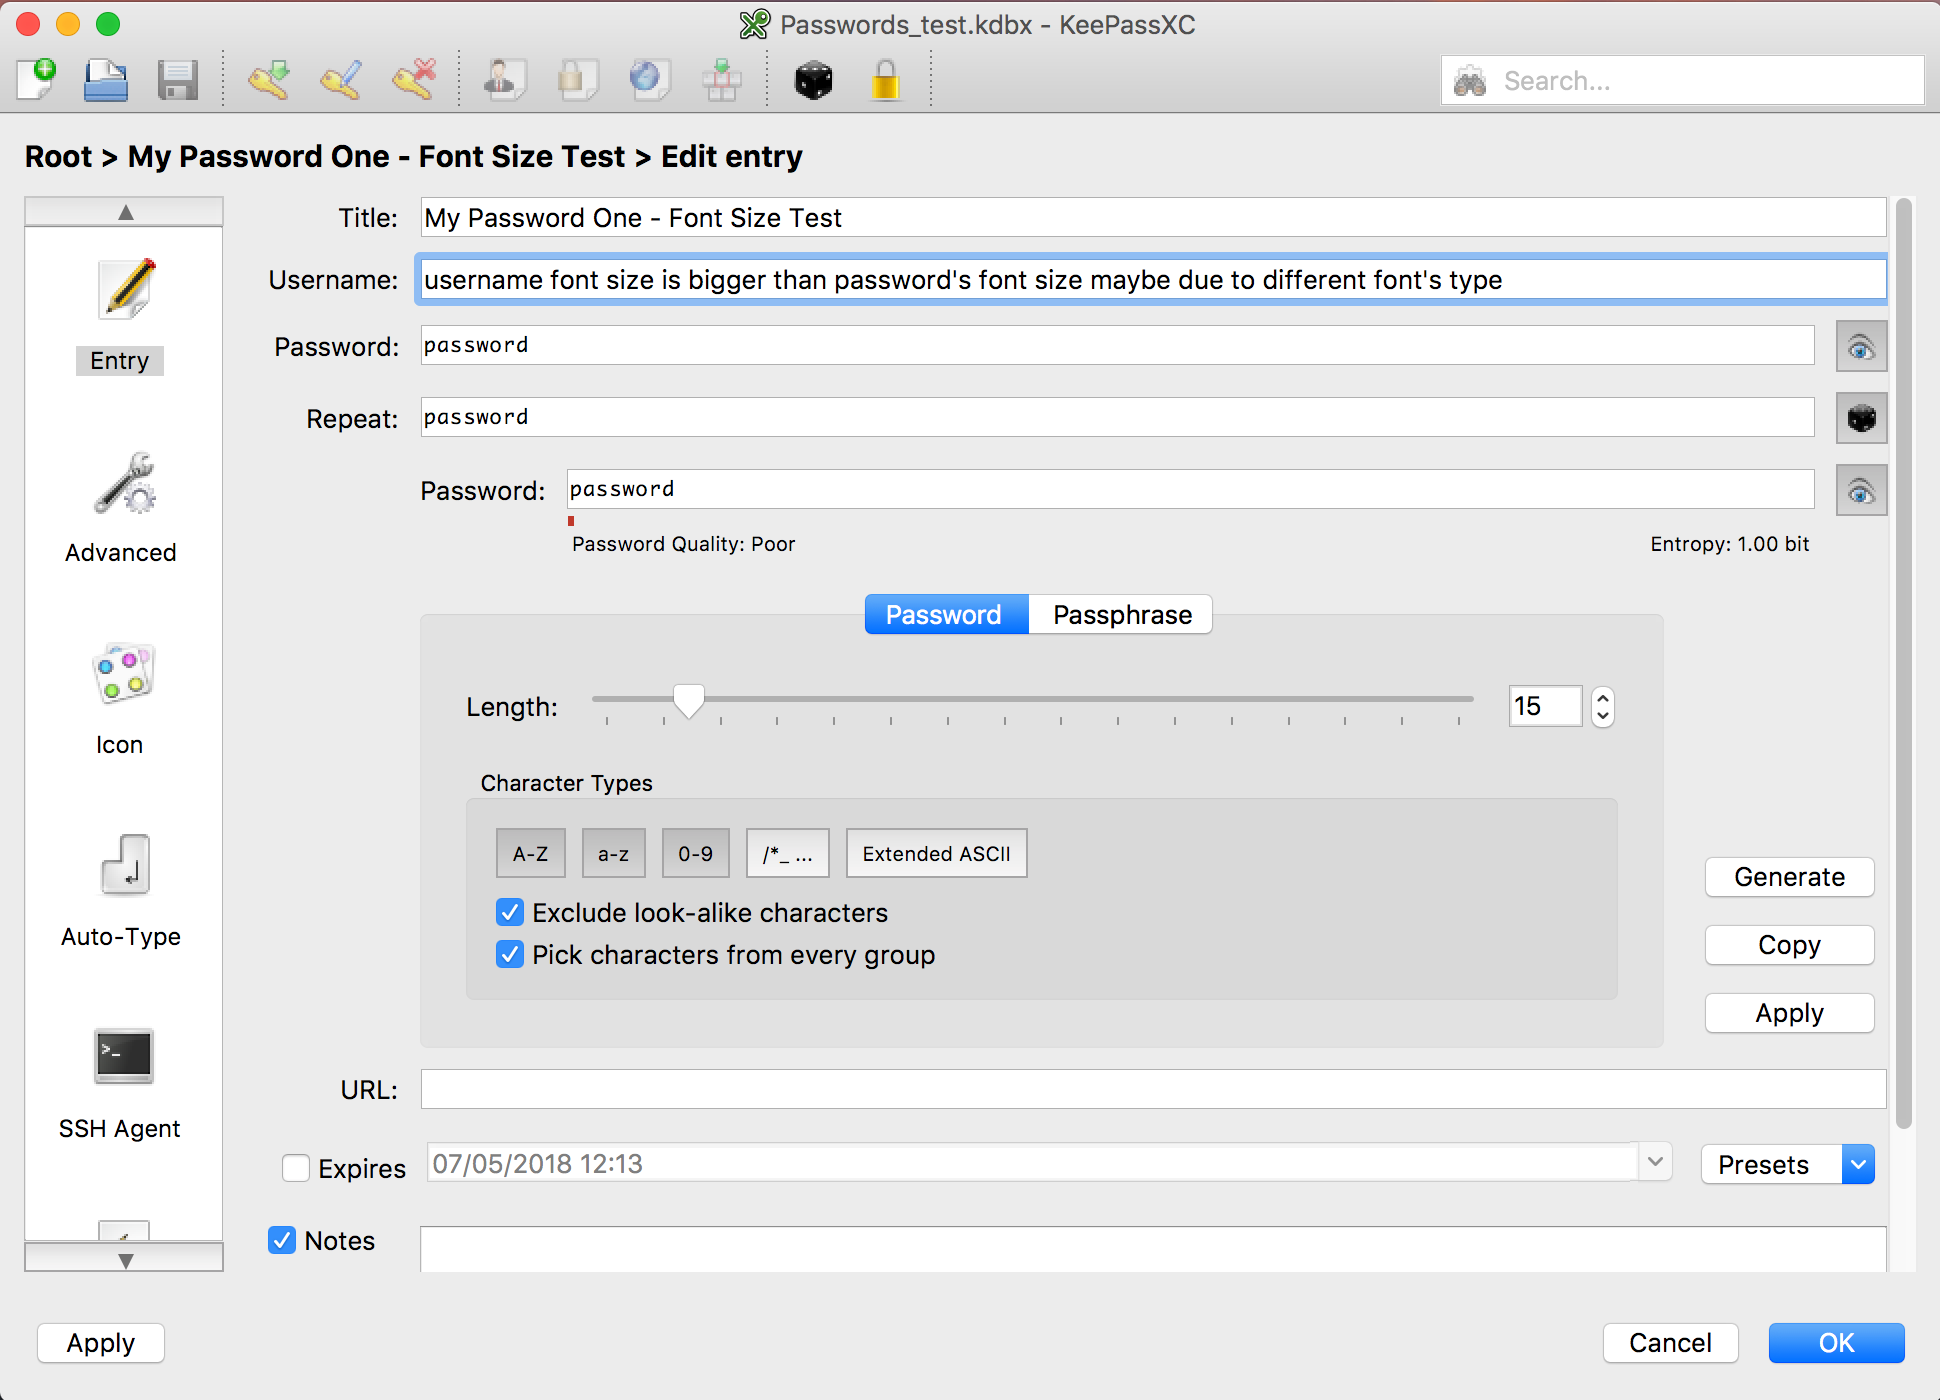The width and height of the screenshot is (1940, 1400).
Task: Expand the expiry date combo box arrow
Action: 1655,1162
